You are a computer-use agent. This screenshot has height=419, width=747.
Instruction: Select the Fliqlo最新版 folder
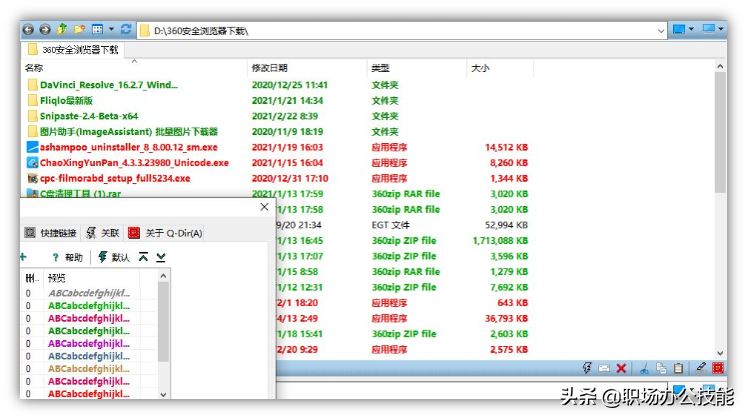66,100
